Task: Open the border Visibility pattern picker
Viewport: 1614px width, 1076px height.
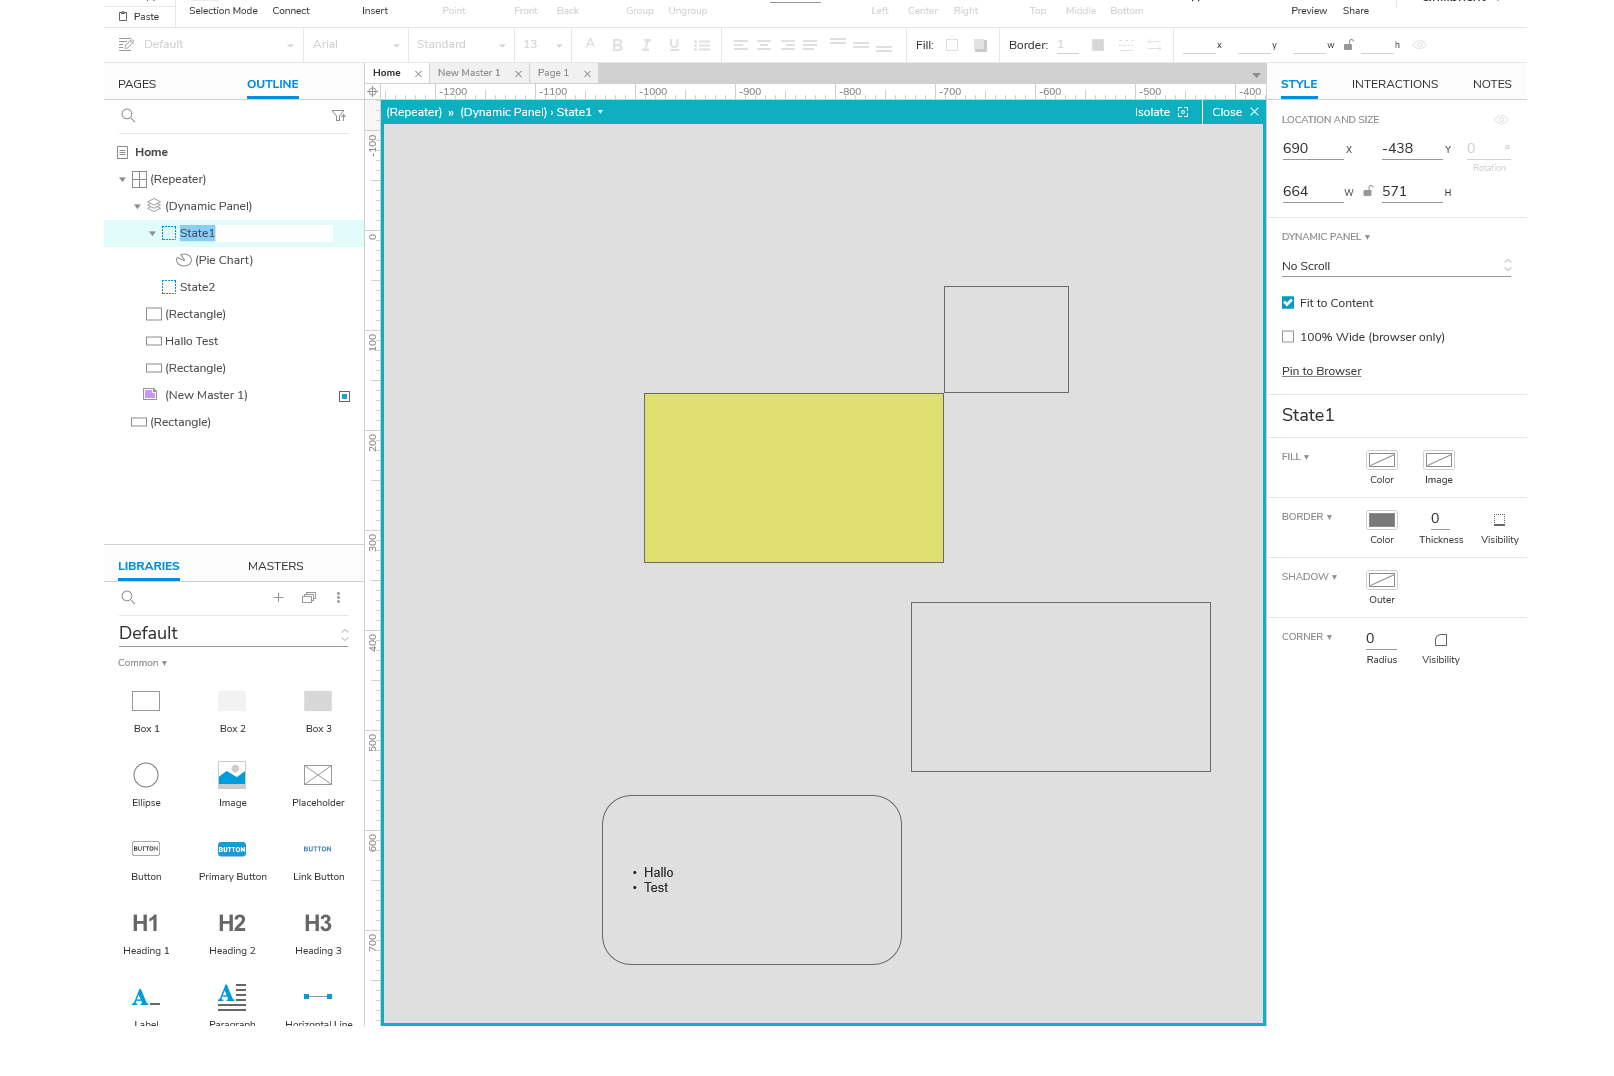Action: point(1499,520)
